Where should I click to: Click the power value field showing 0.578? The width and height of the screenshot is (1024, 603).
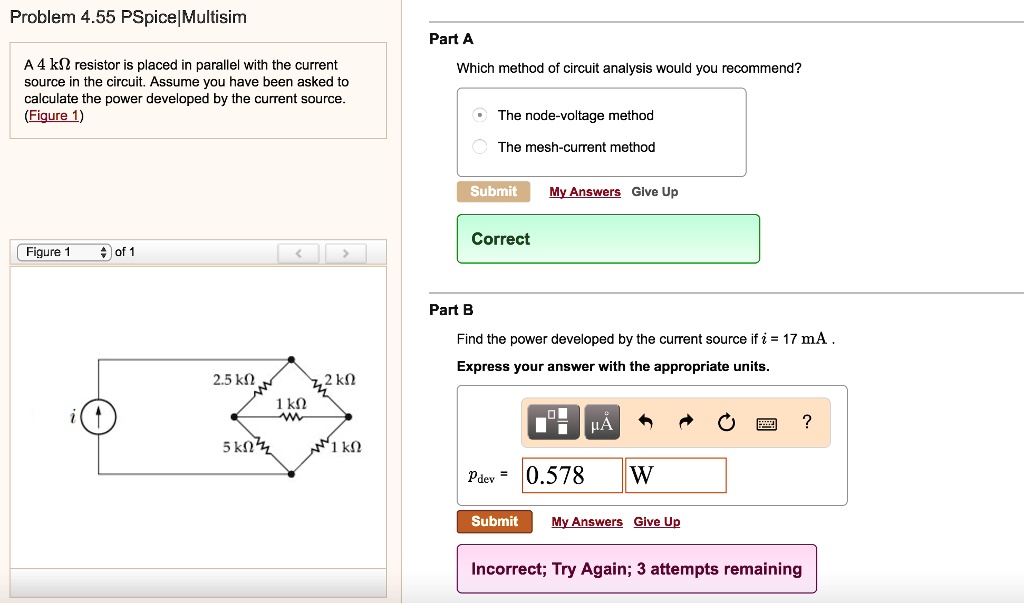coord(572,475)
